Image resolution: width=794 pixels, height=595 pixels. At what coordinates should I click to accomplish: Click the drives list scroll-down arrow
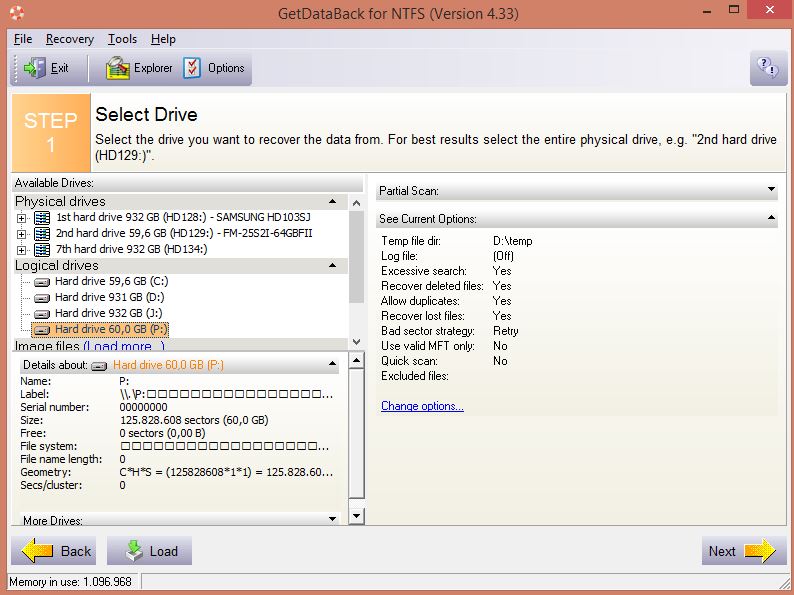(356, 342)
